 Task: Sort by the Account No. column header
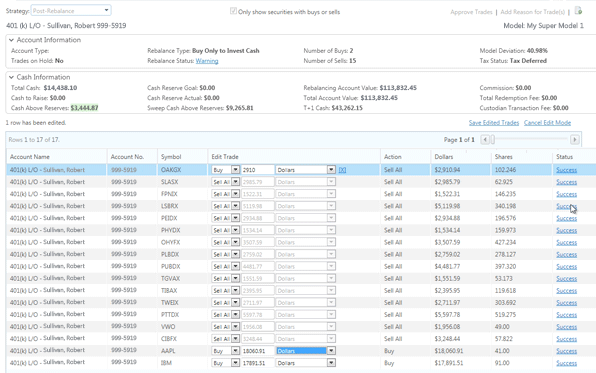tap(132, 157)
